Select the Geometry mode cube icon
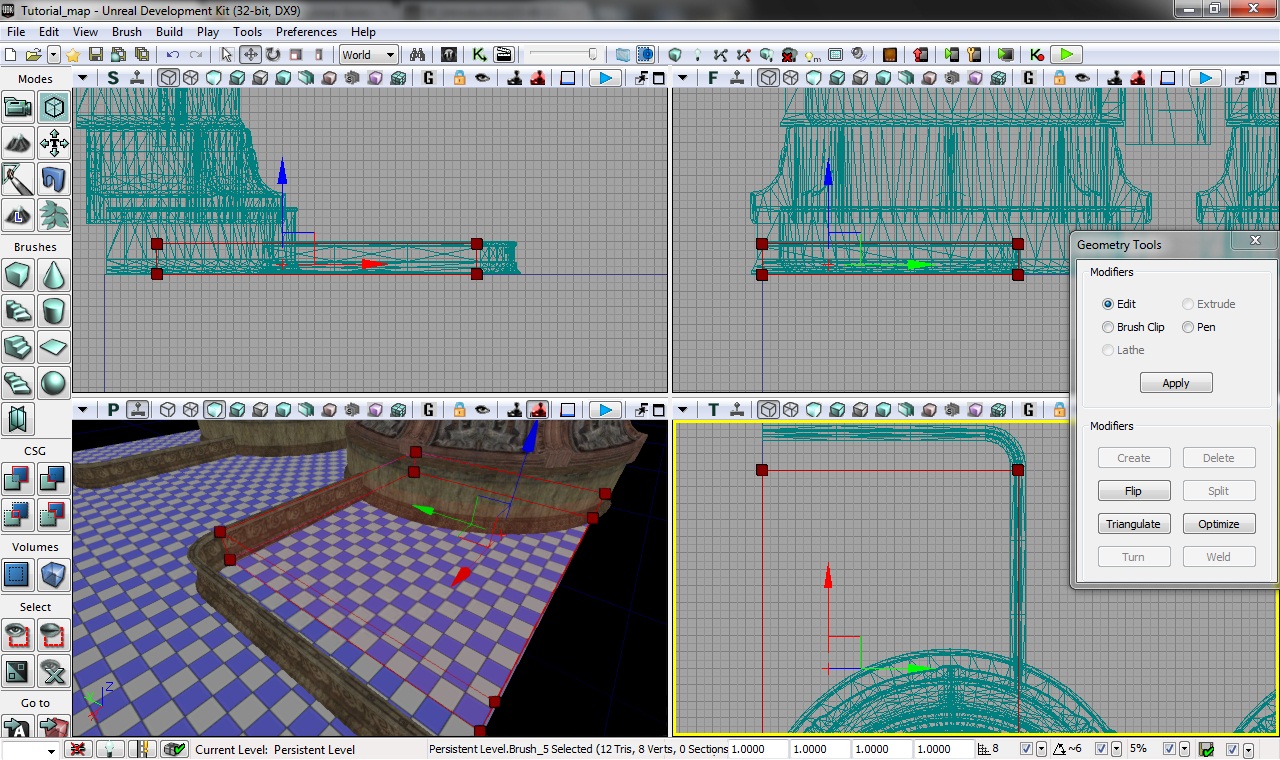The height and width of the screenshot is (760, 1280). click(x=54, y=107)
